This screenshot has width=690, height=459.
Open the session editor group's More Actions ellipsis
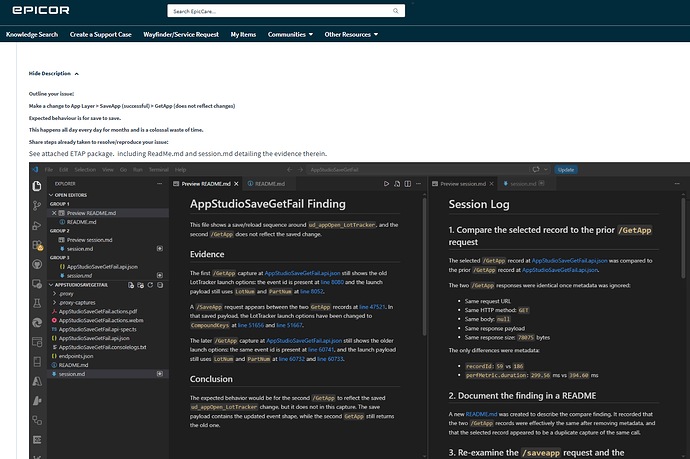coord(677,184)
